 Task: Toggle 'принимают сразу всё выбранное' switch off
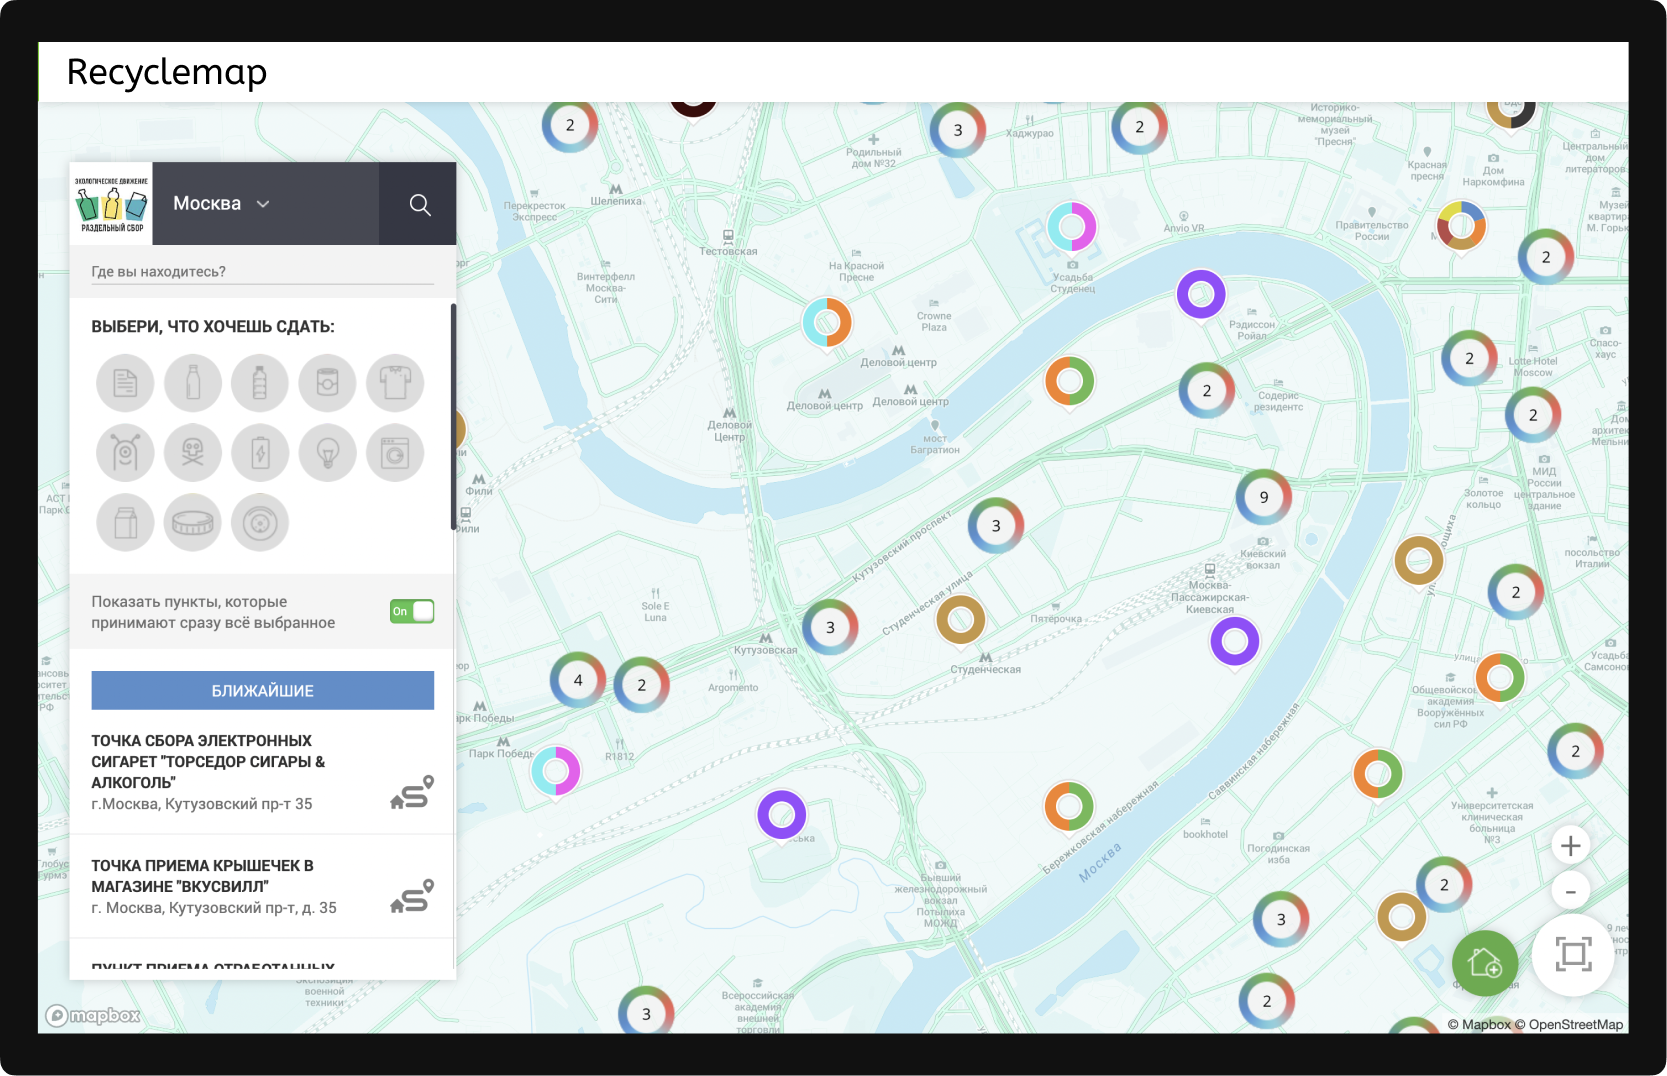[x=412, y=611]
